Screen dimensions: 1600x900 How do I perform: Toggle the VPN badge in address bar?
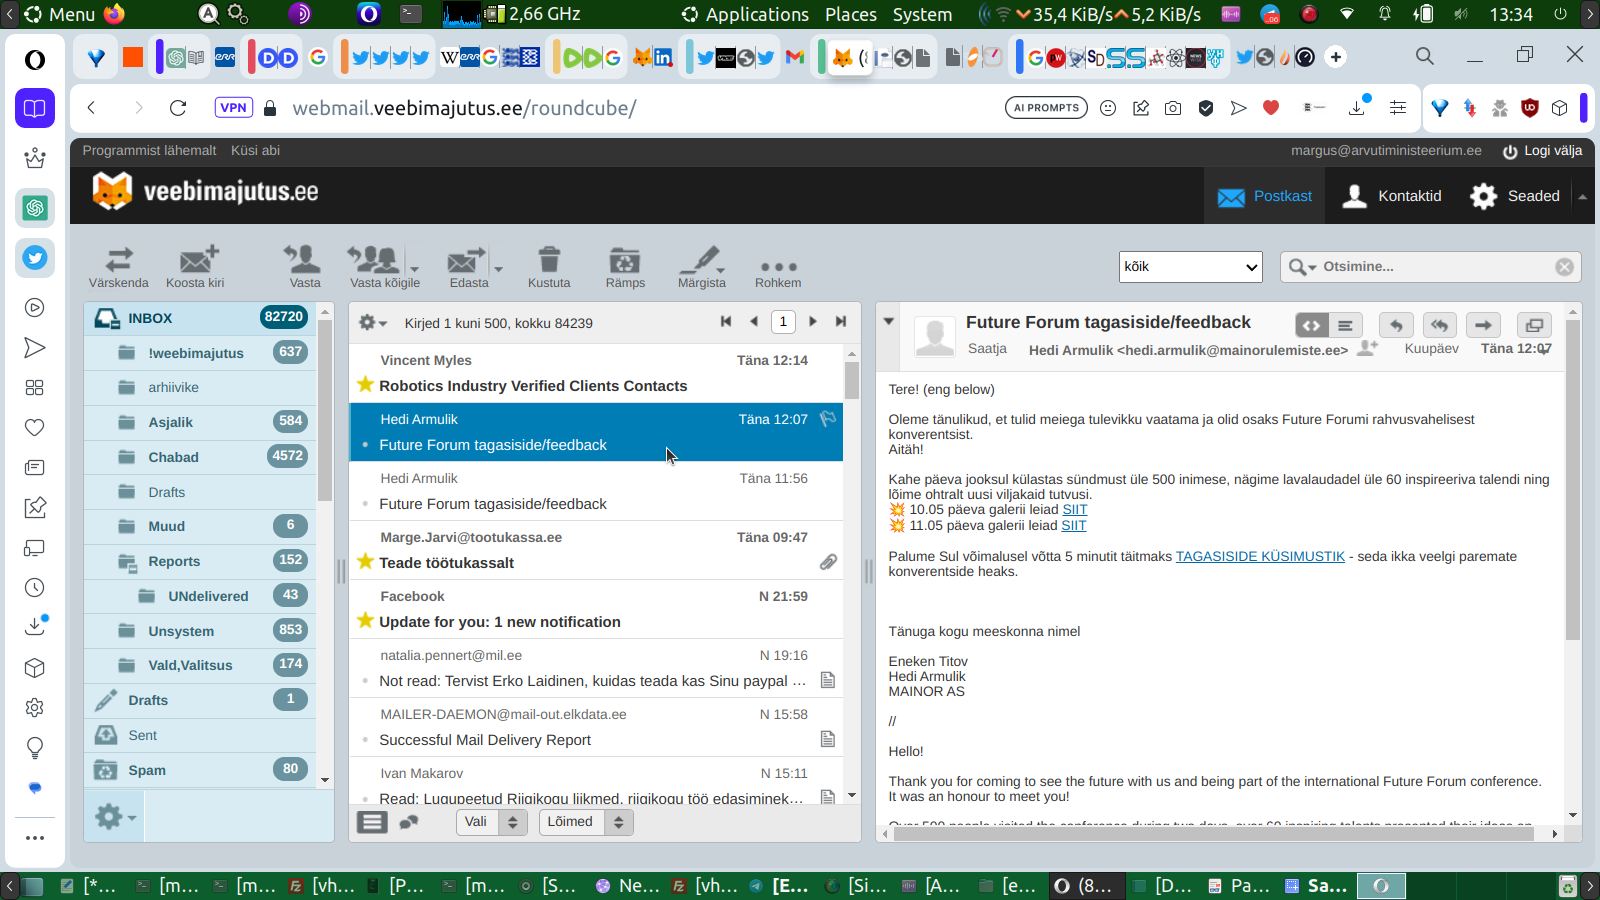[x=233, y=108]
